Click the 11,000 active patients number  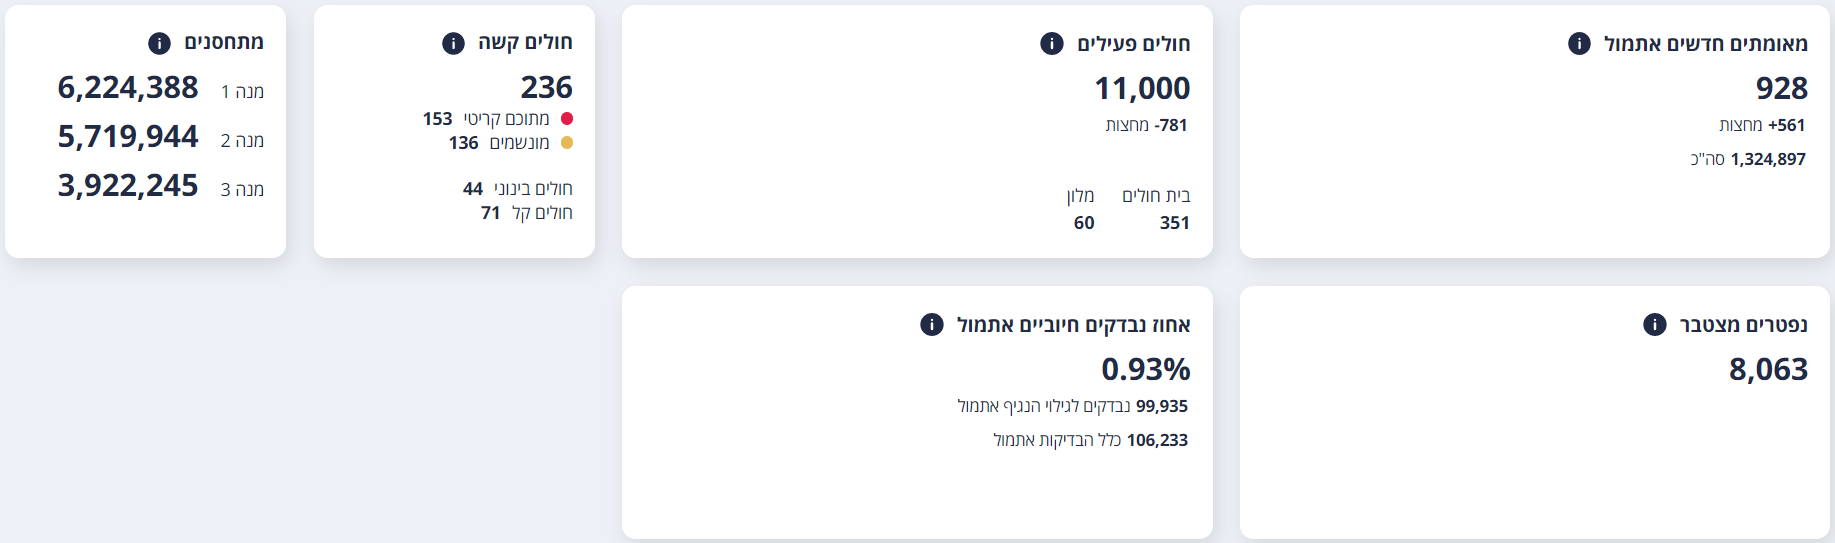pyautogui.click(x=1142, y=89)
